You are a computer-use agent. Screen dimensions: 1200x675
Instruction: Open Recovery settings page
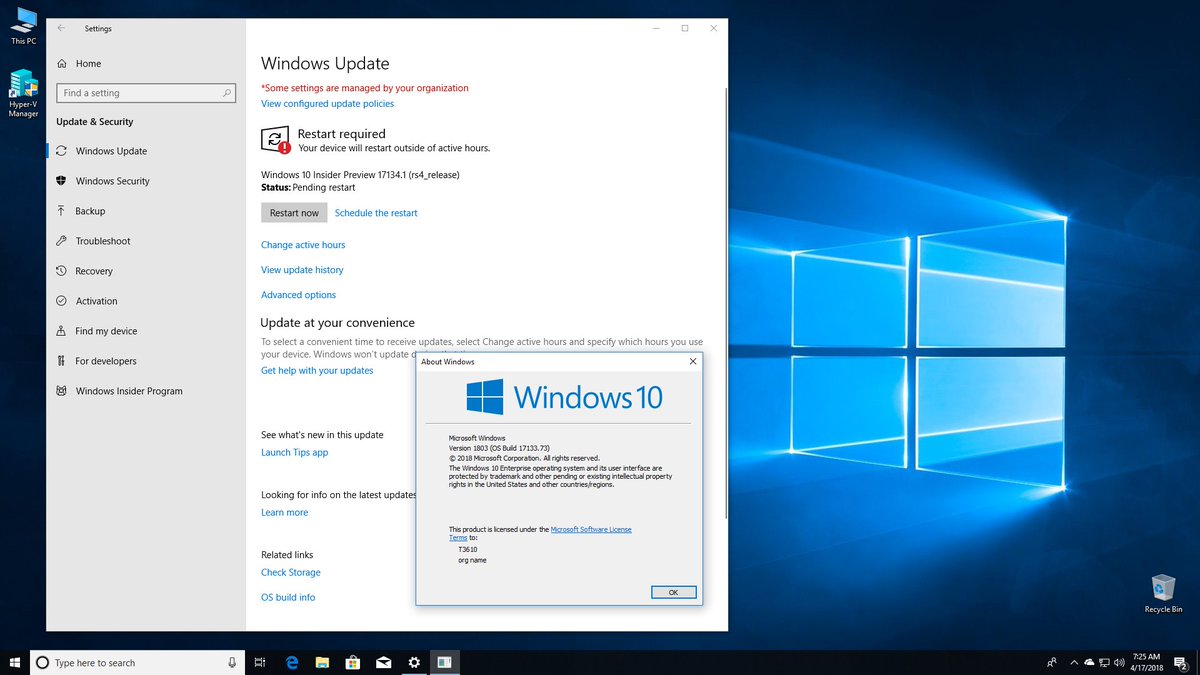[146, 271]
